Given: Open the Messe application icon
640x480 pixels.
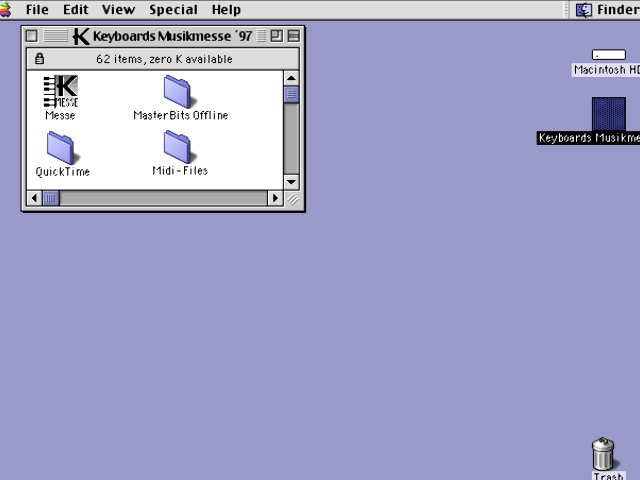Looking at the screenshot, I should coord(60,91).
